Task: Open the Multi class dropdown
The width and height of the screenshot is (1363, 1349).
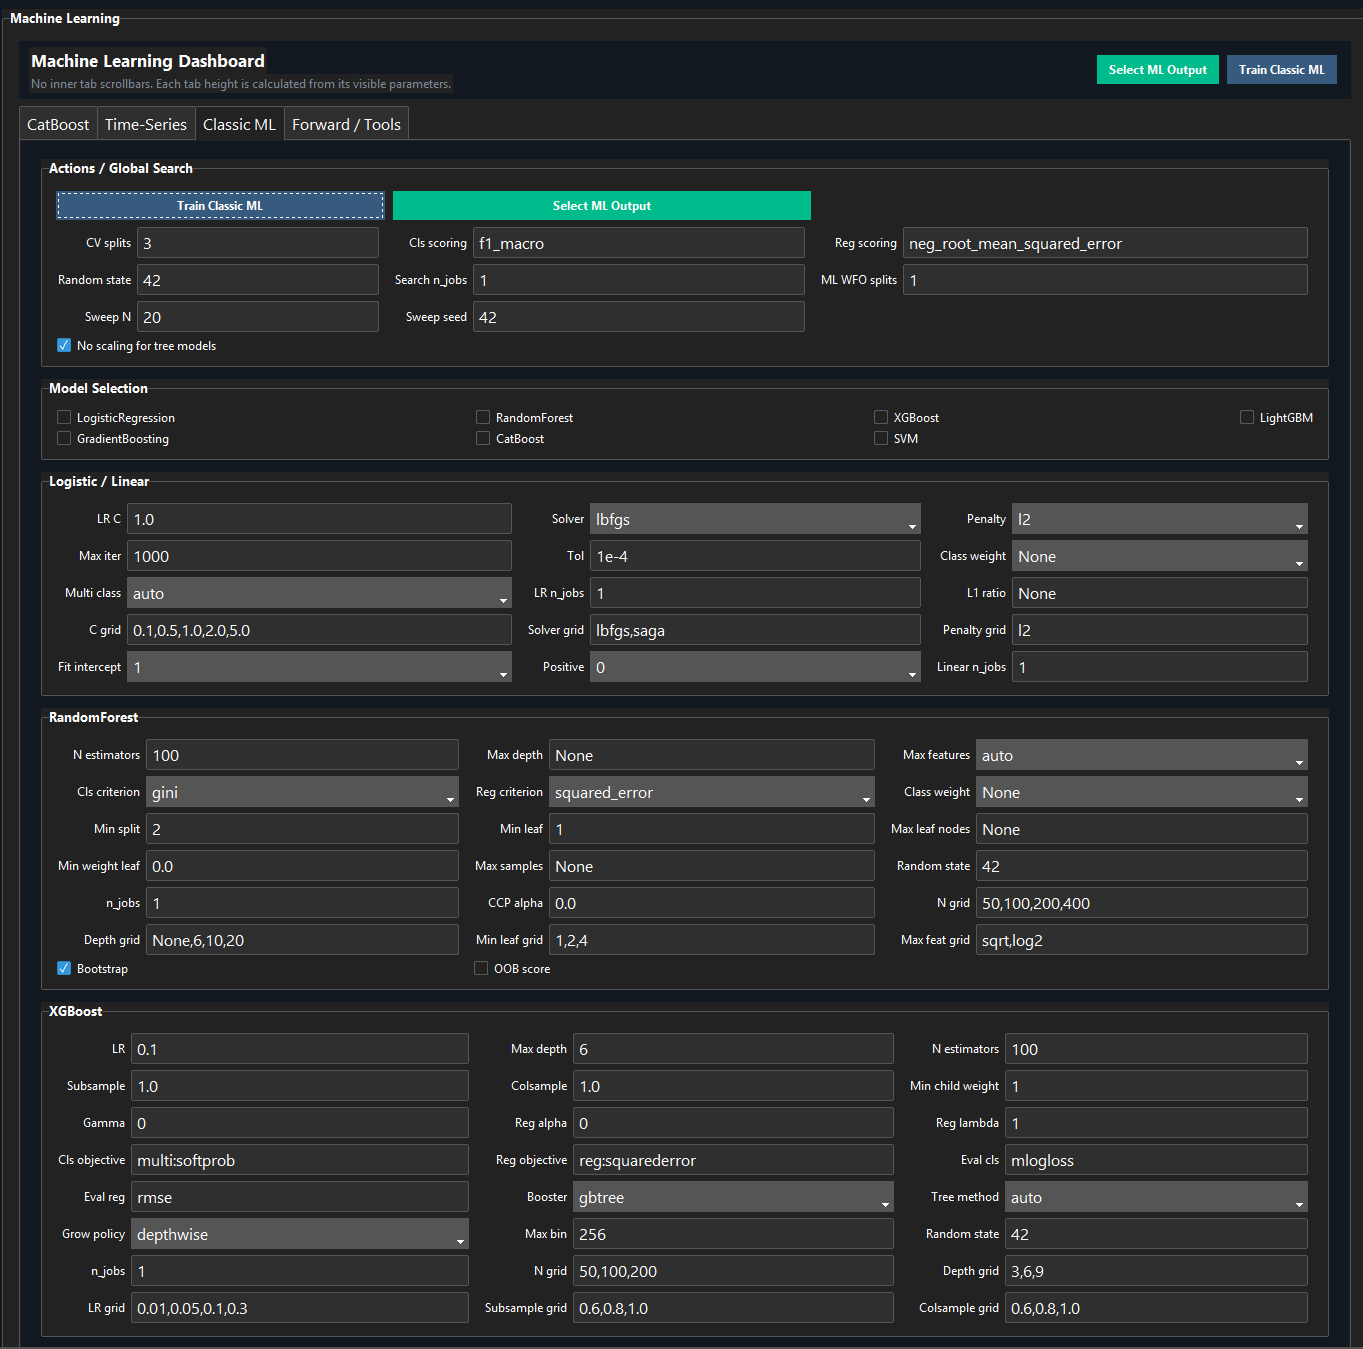Action: pyautogui.click(x=319, y=593)
